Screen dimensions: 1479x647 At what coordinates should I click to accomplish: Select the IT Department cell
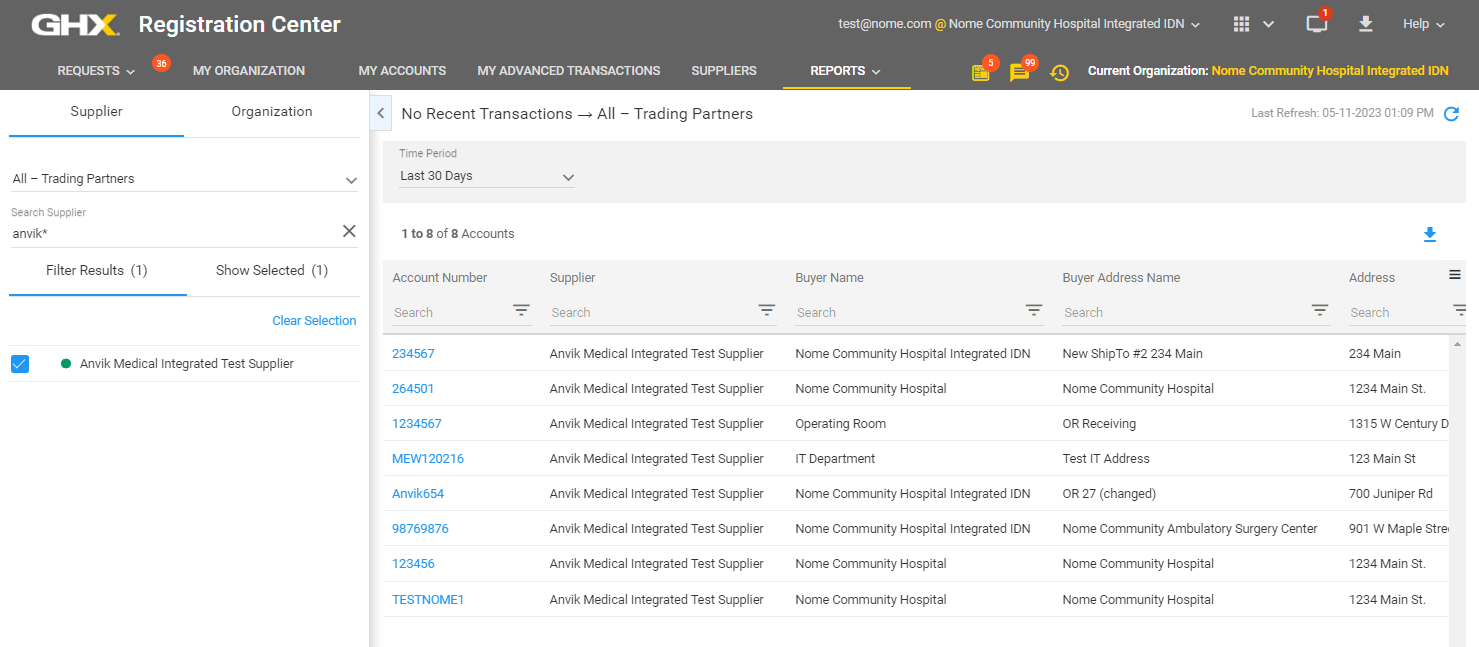coord(835,459)
